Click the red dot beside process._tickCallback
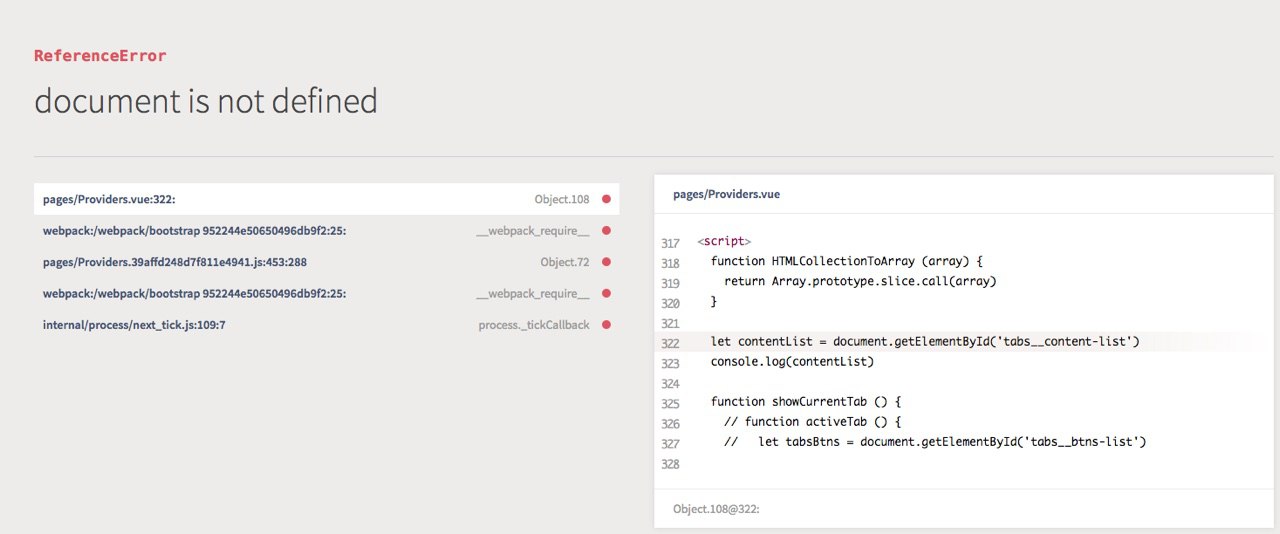This screenshot has width=1280, height=534. pos(606,325)
